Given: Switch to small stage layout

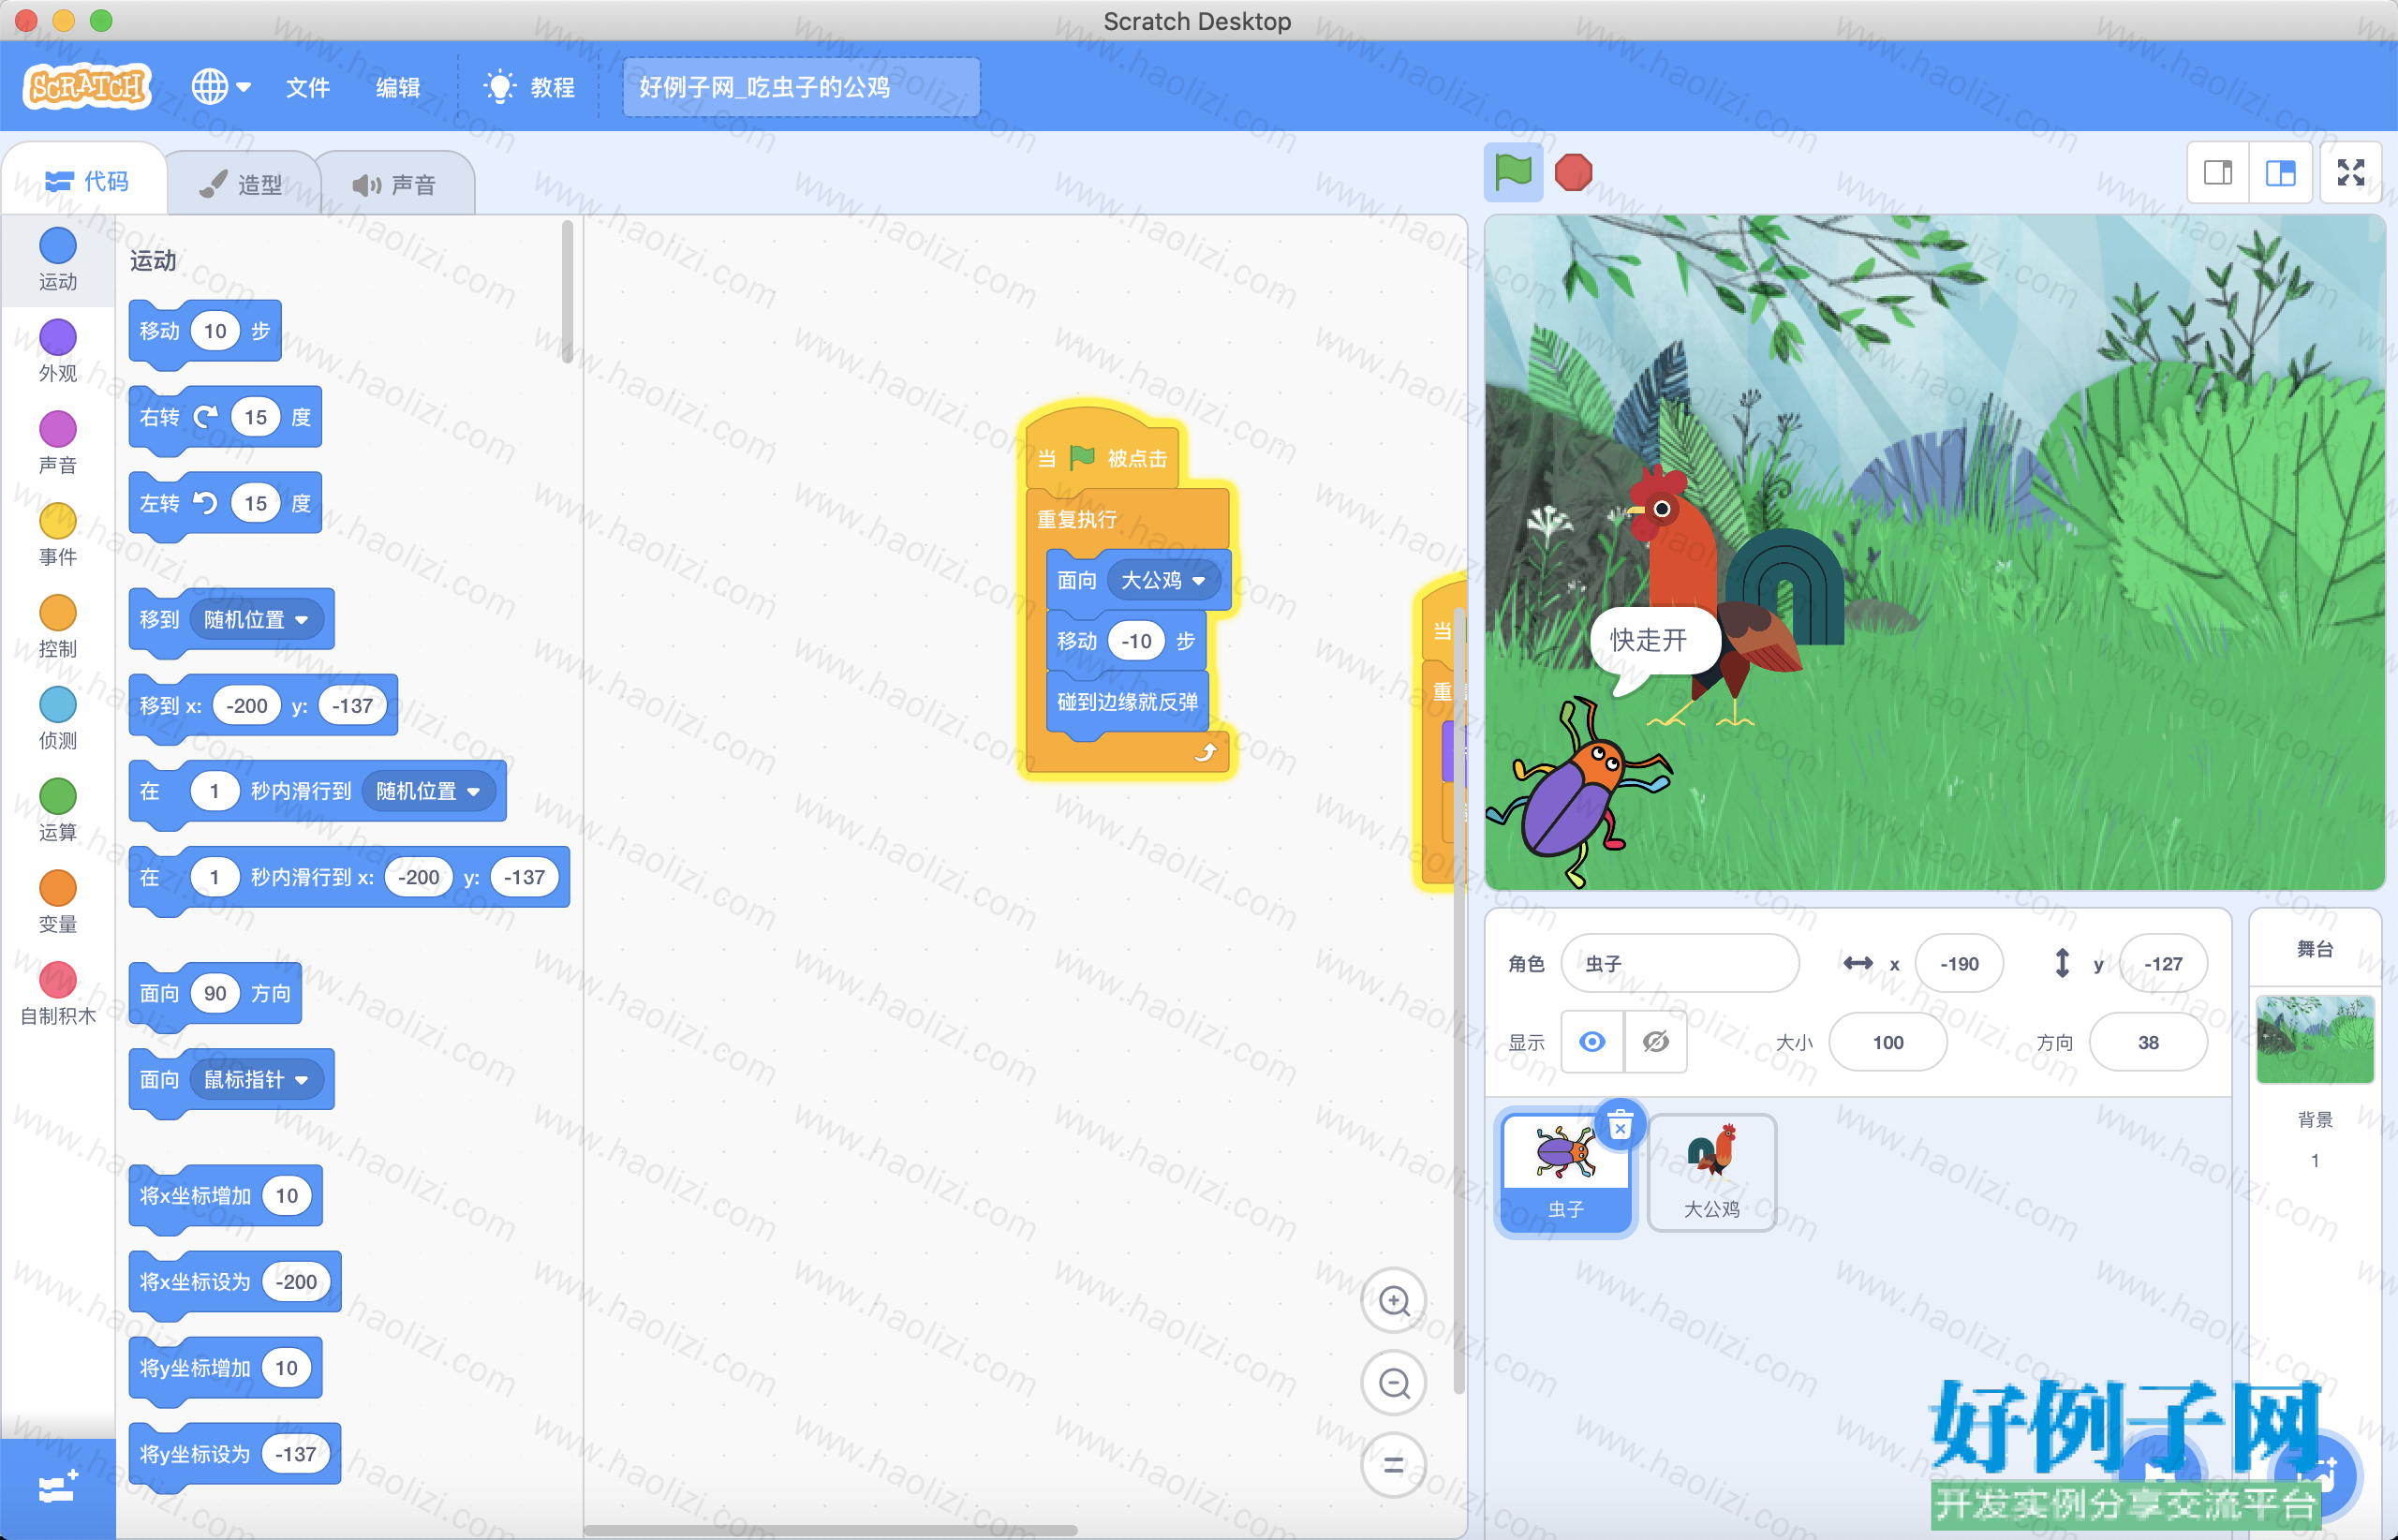Looking at the screenshot, I should (x=2218, y=173).
